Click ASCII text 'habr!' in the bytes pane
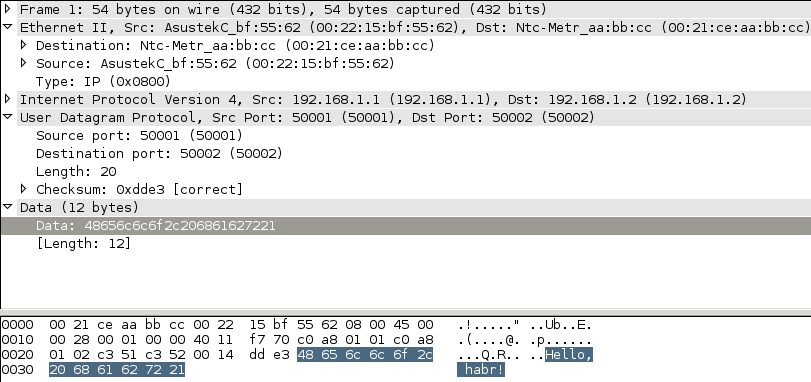Viewport: 811px width, 382px height. pyautogui.click(x=485, y=370)
